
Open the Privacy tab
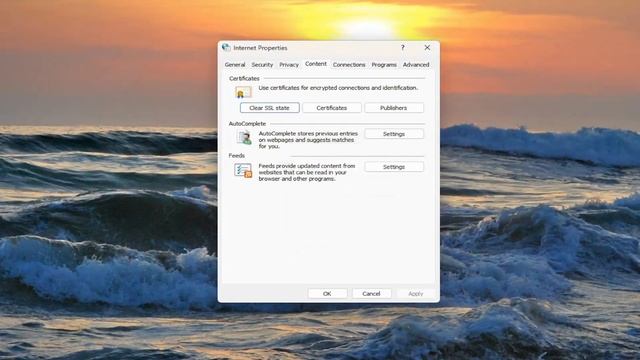click(x=289, y=64)
